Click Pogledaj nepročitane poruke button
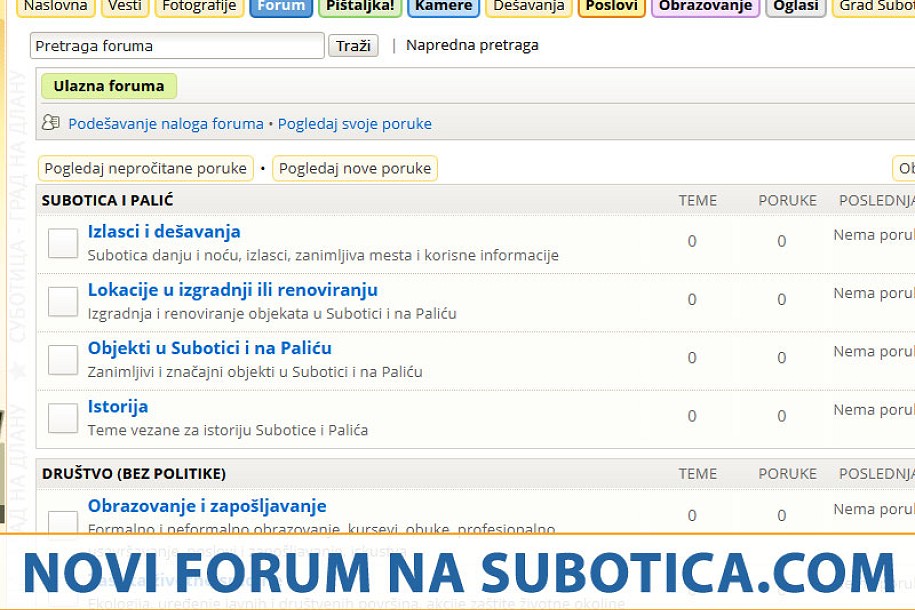The width and height of the screenshot is (915, 610). pos(146,168)
